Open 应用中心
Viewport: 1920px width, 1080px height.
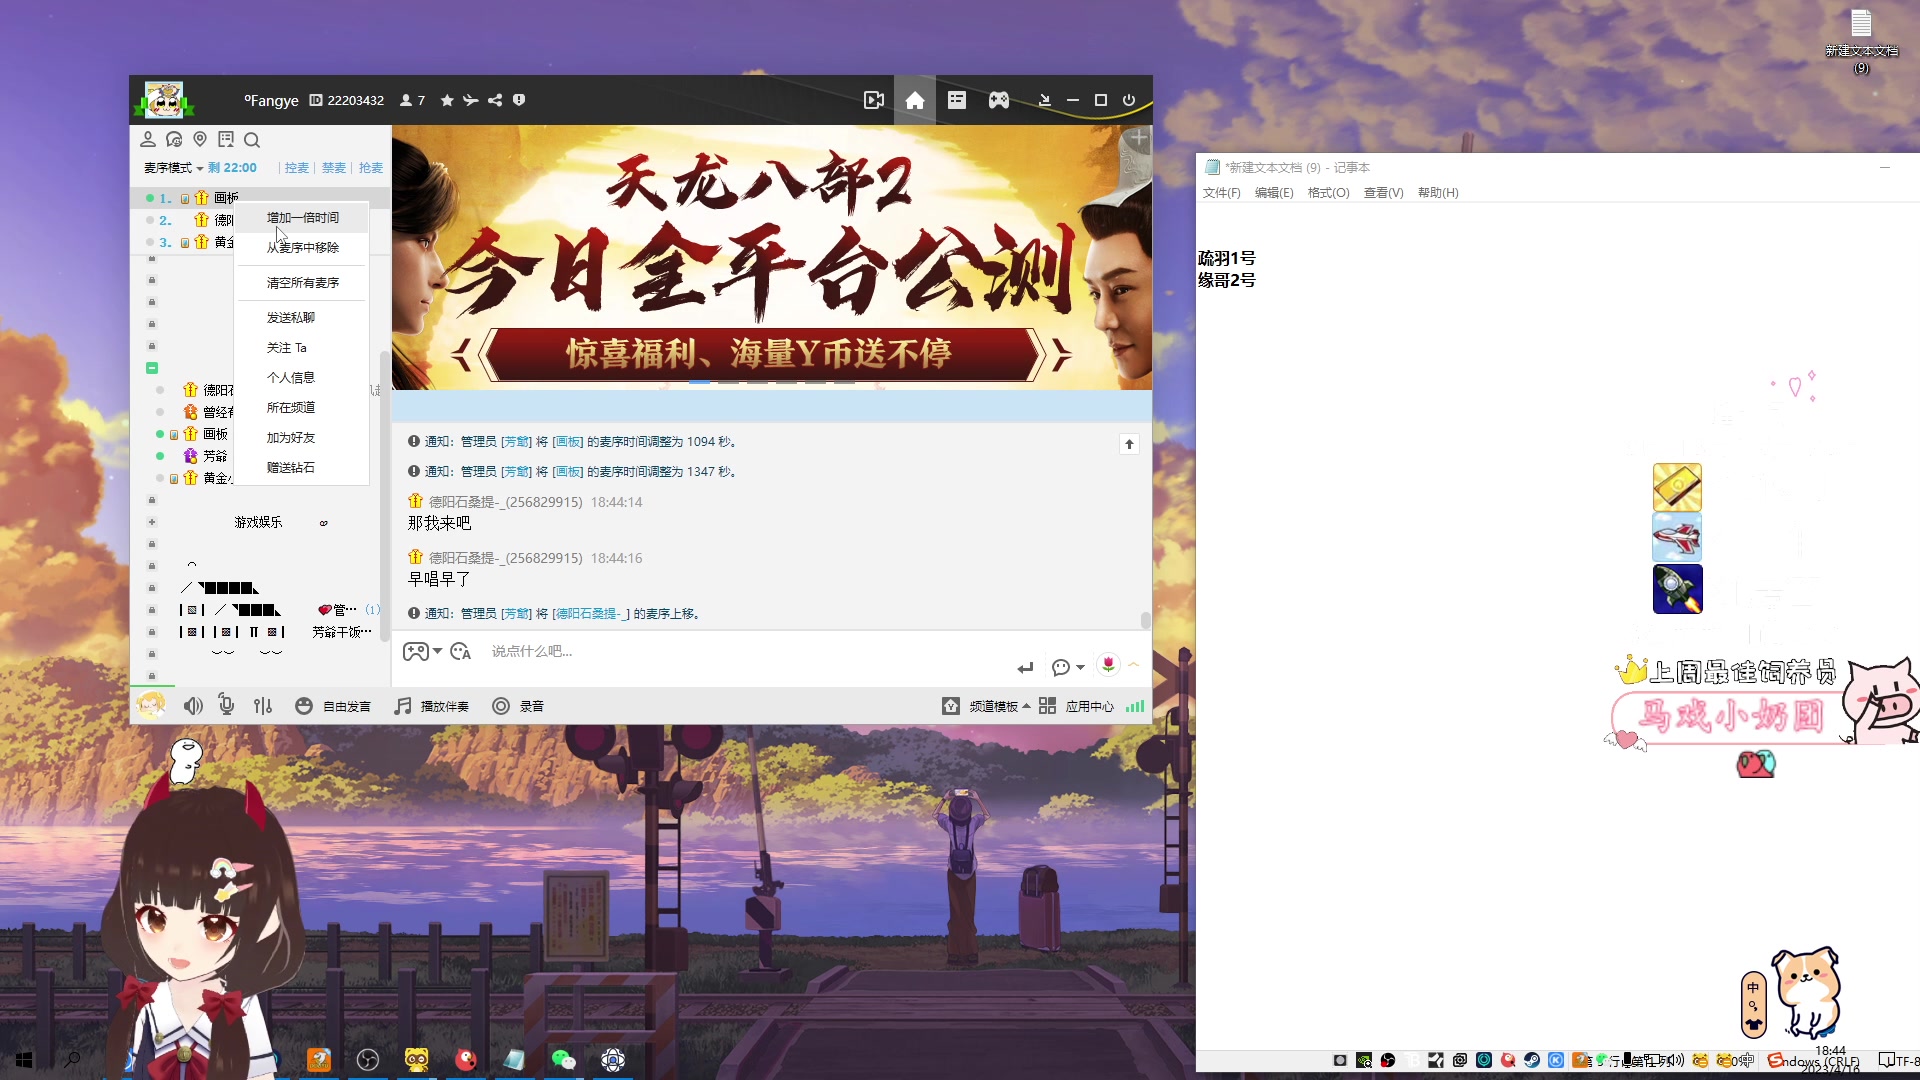click(1076, 706)
